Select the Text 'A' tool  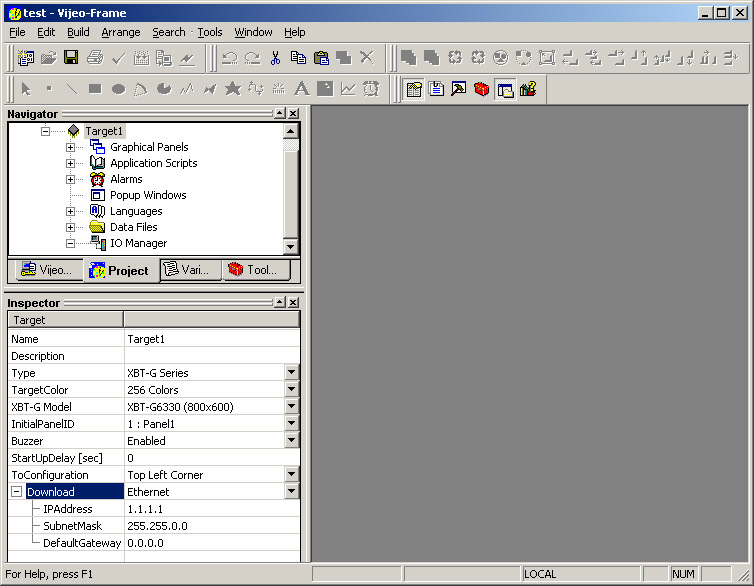[302, 88]
